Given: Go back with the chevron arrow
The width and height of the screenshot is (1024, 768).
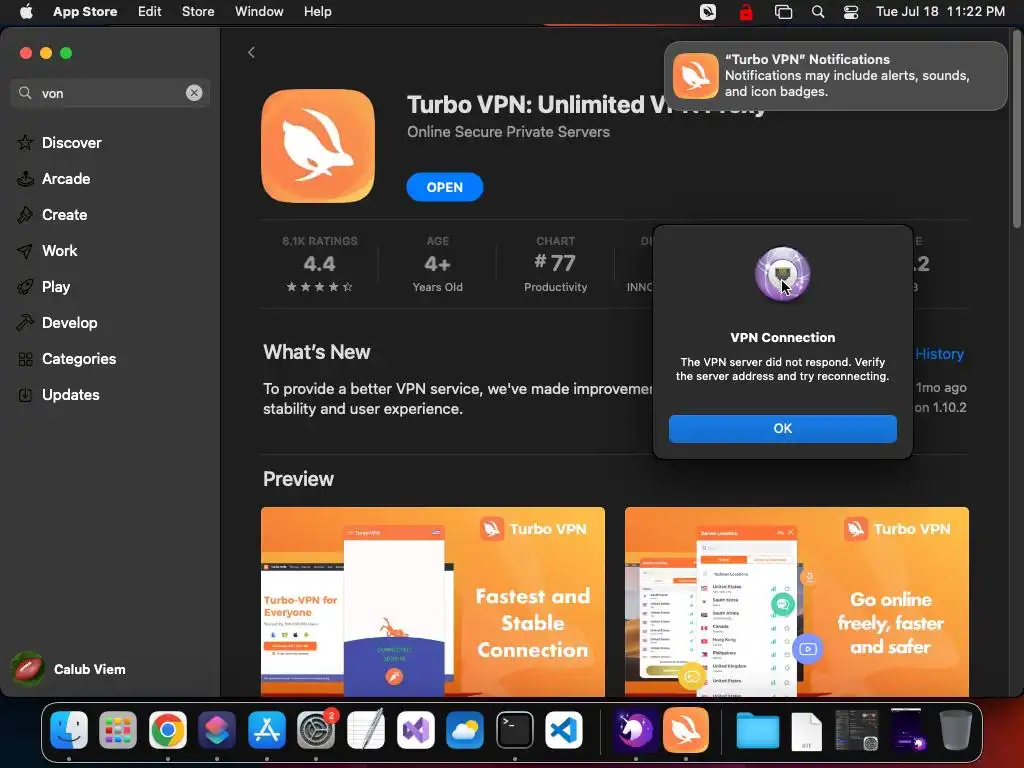Looking at the screenshot, I should coord(251,52).
